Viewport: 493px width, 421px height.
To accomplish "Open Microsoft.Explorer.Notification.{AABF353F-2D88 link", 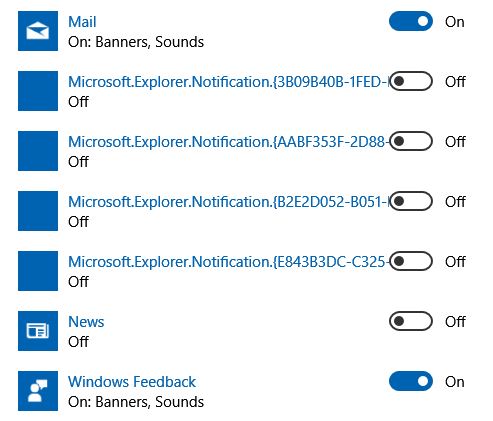I will pyautogui.click(x=228, y=142).
